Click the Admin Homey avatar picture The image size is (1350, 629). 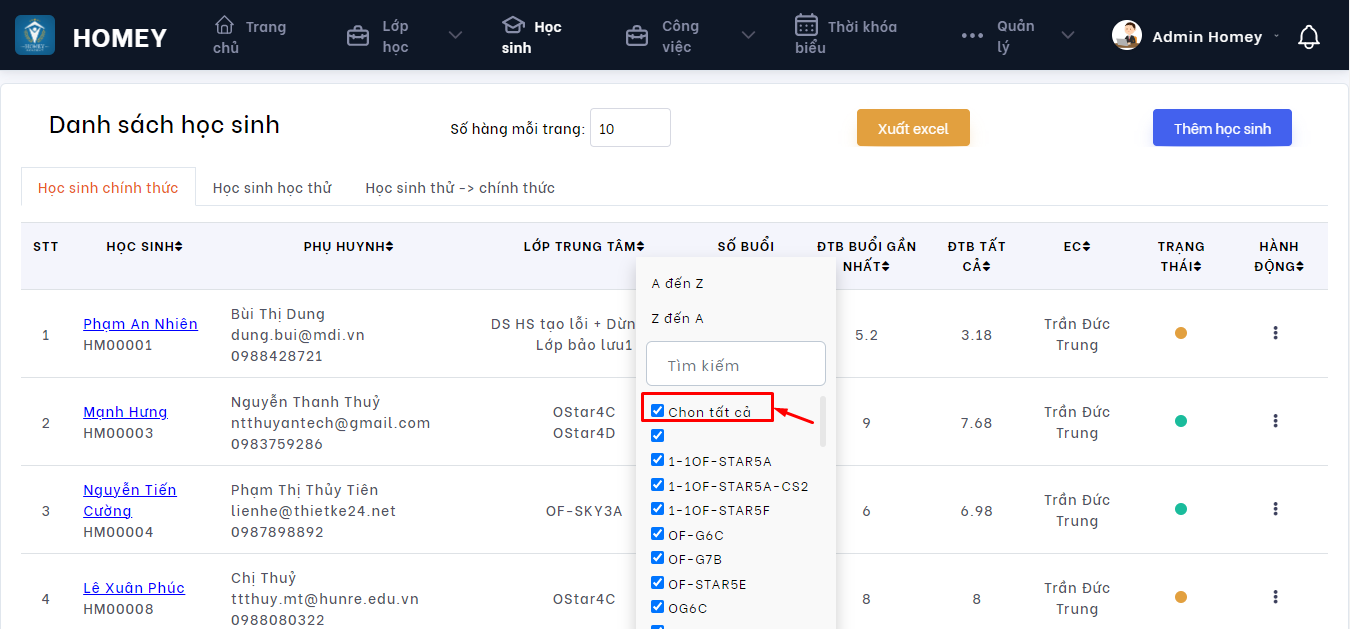(1127, 36)
